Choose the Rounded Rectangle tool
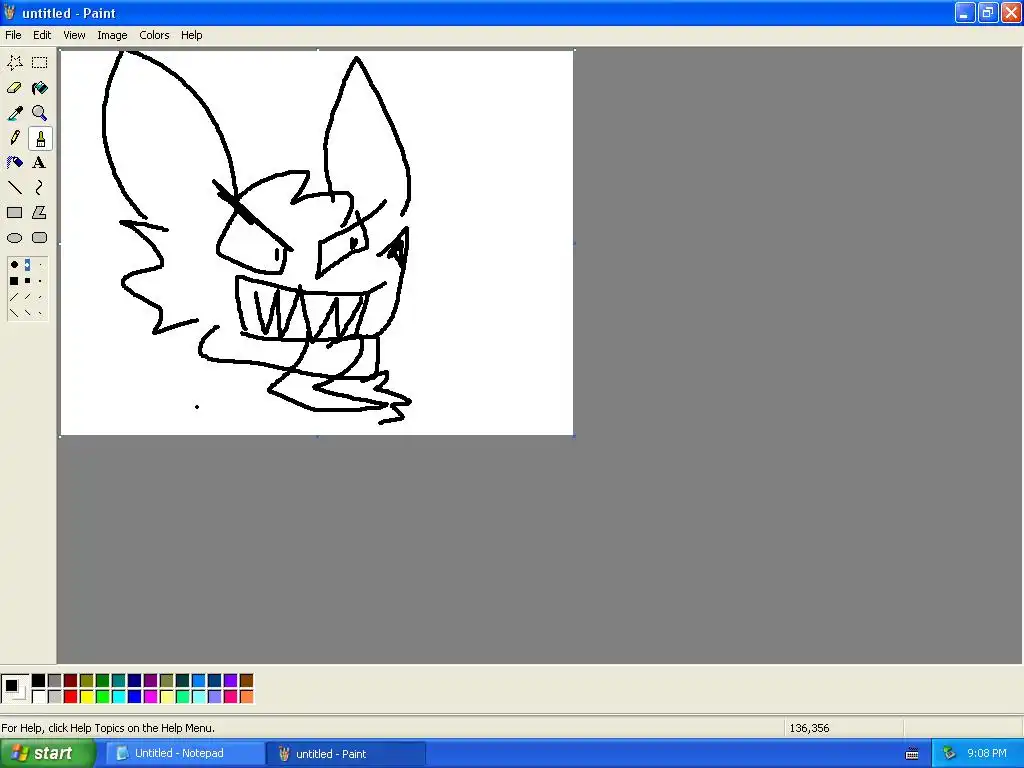The height and width of the screenshot is (768, 1024). click(x=40, y=238)
